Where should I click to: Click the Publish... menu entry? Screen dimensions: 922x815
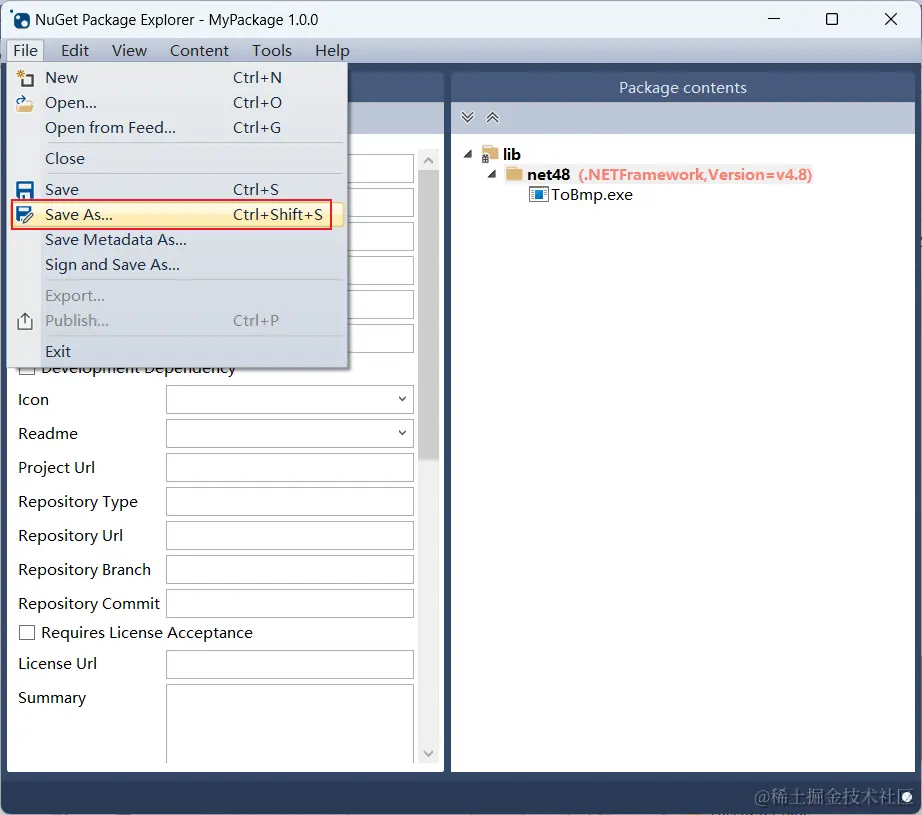pyautogui.click(x=178, y=321)
